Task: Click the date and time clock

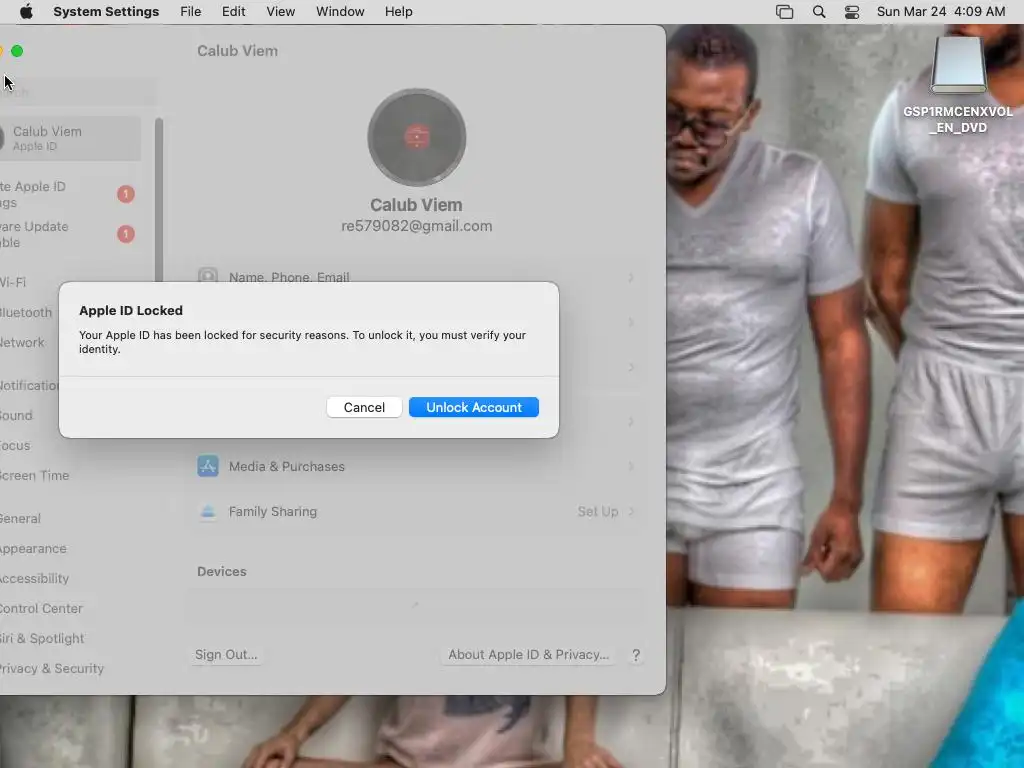Action: (940, 12)
